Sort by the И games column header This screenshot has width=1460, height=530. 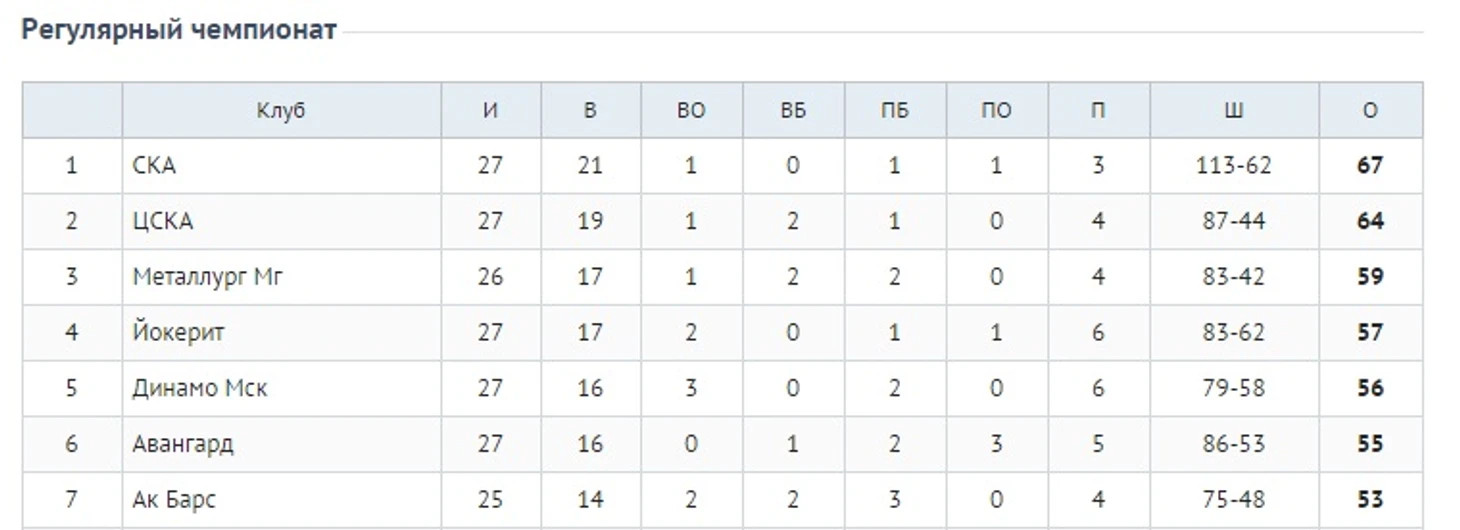coord(490,111)
